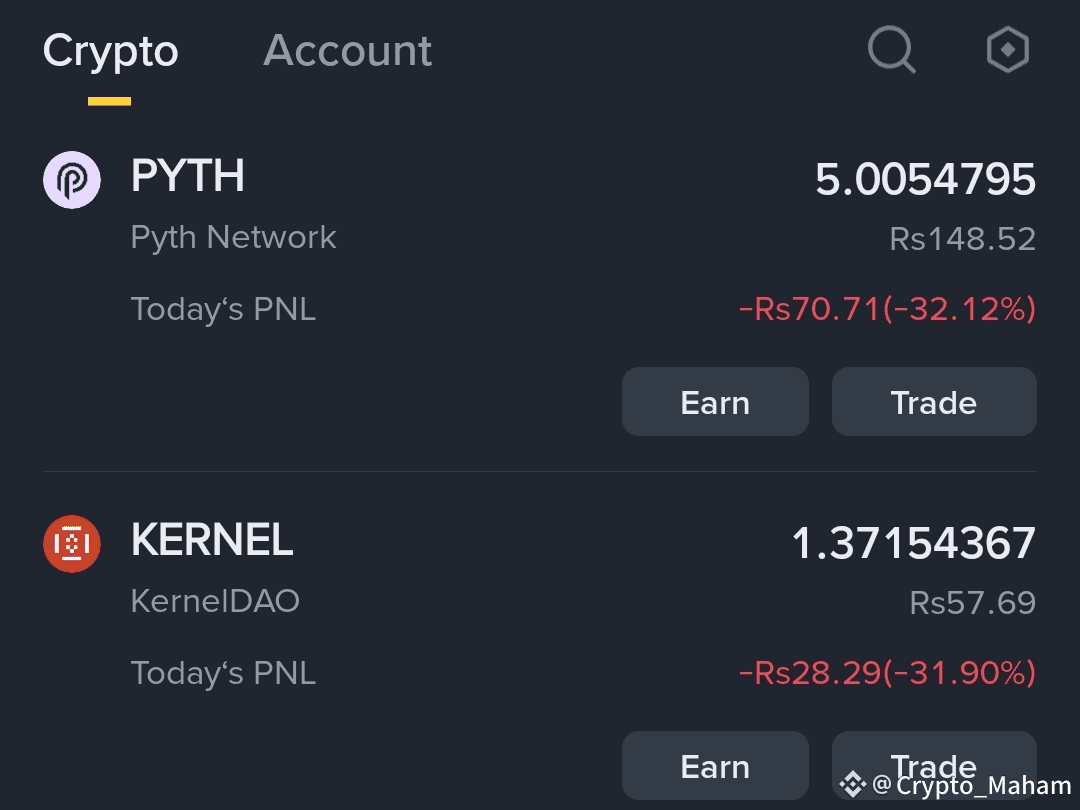Screen dimensions: 1080x810
Task: Select PYTH balance 5.0054795
Action: [x=925, y=180]
